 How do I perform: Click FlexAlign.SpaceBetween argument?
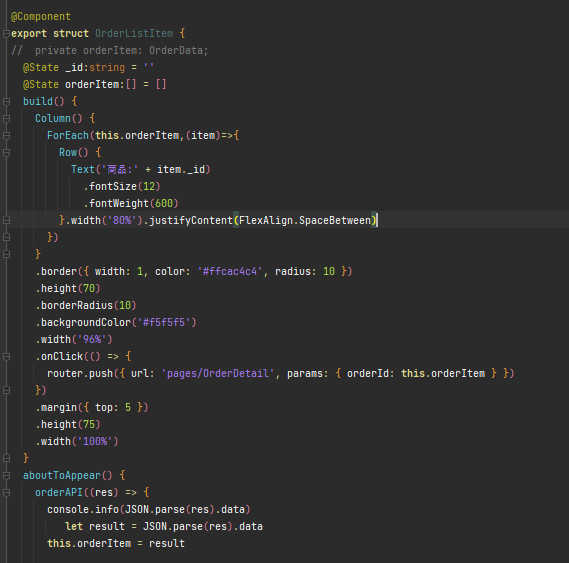[305, 220]
